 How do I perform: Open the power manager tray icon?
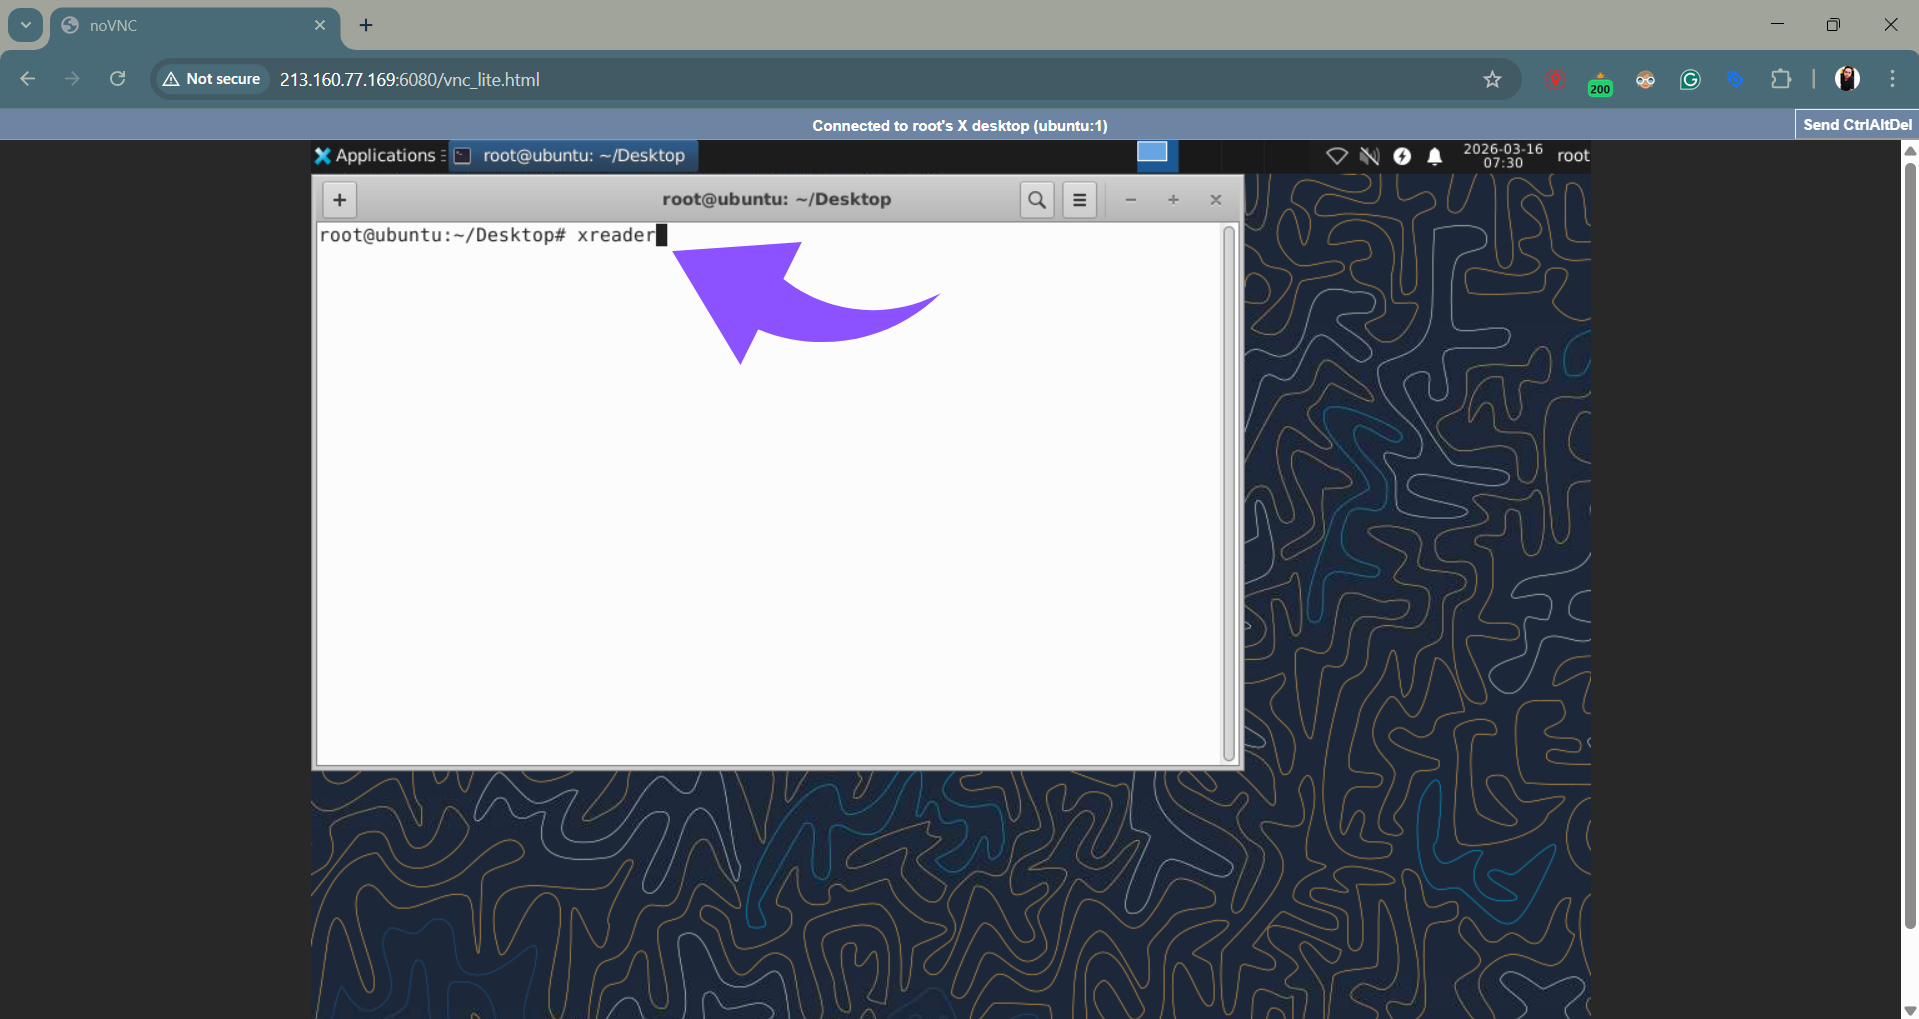(1403, 156)
